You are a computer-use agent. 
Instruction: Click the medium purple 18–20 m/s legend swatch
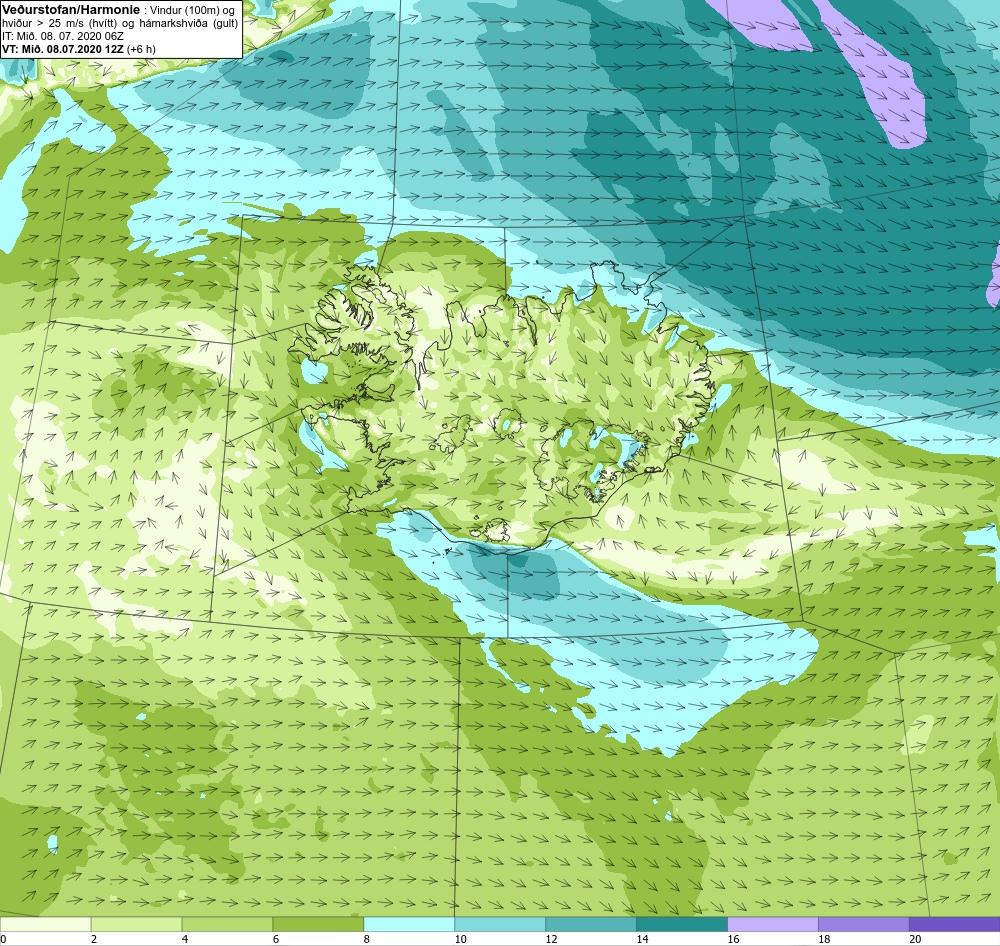[864, 924]
